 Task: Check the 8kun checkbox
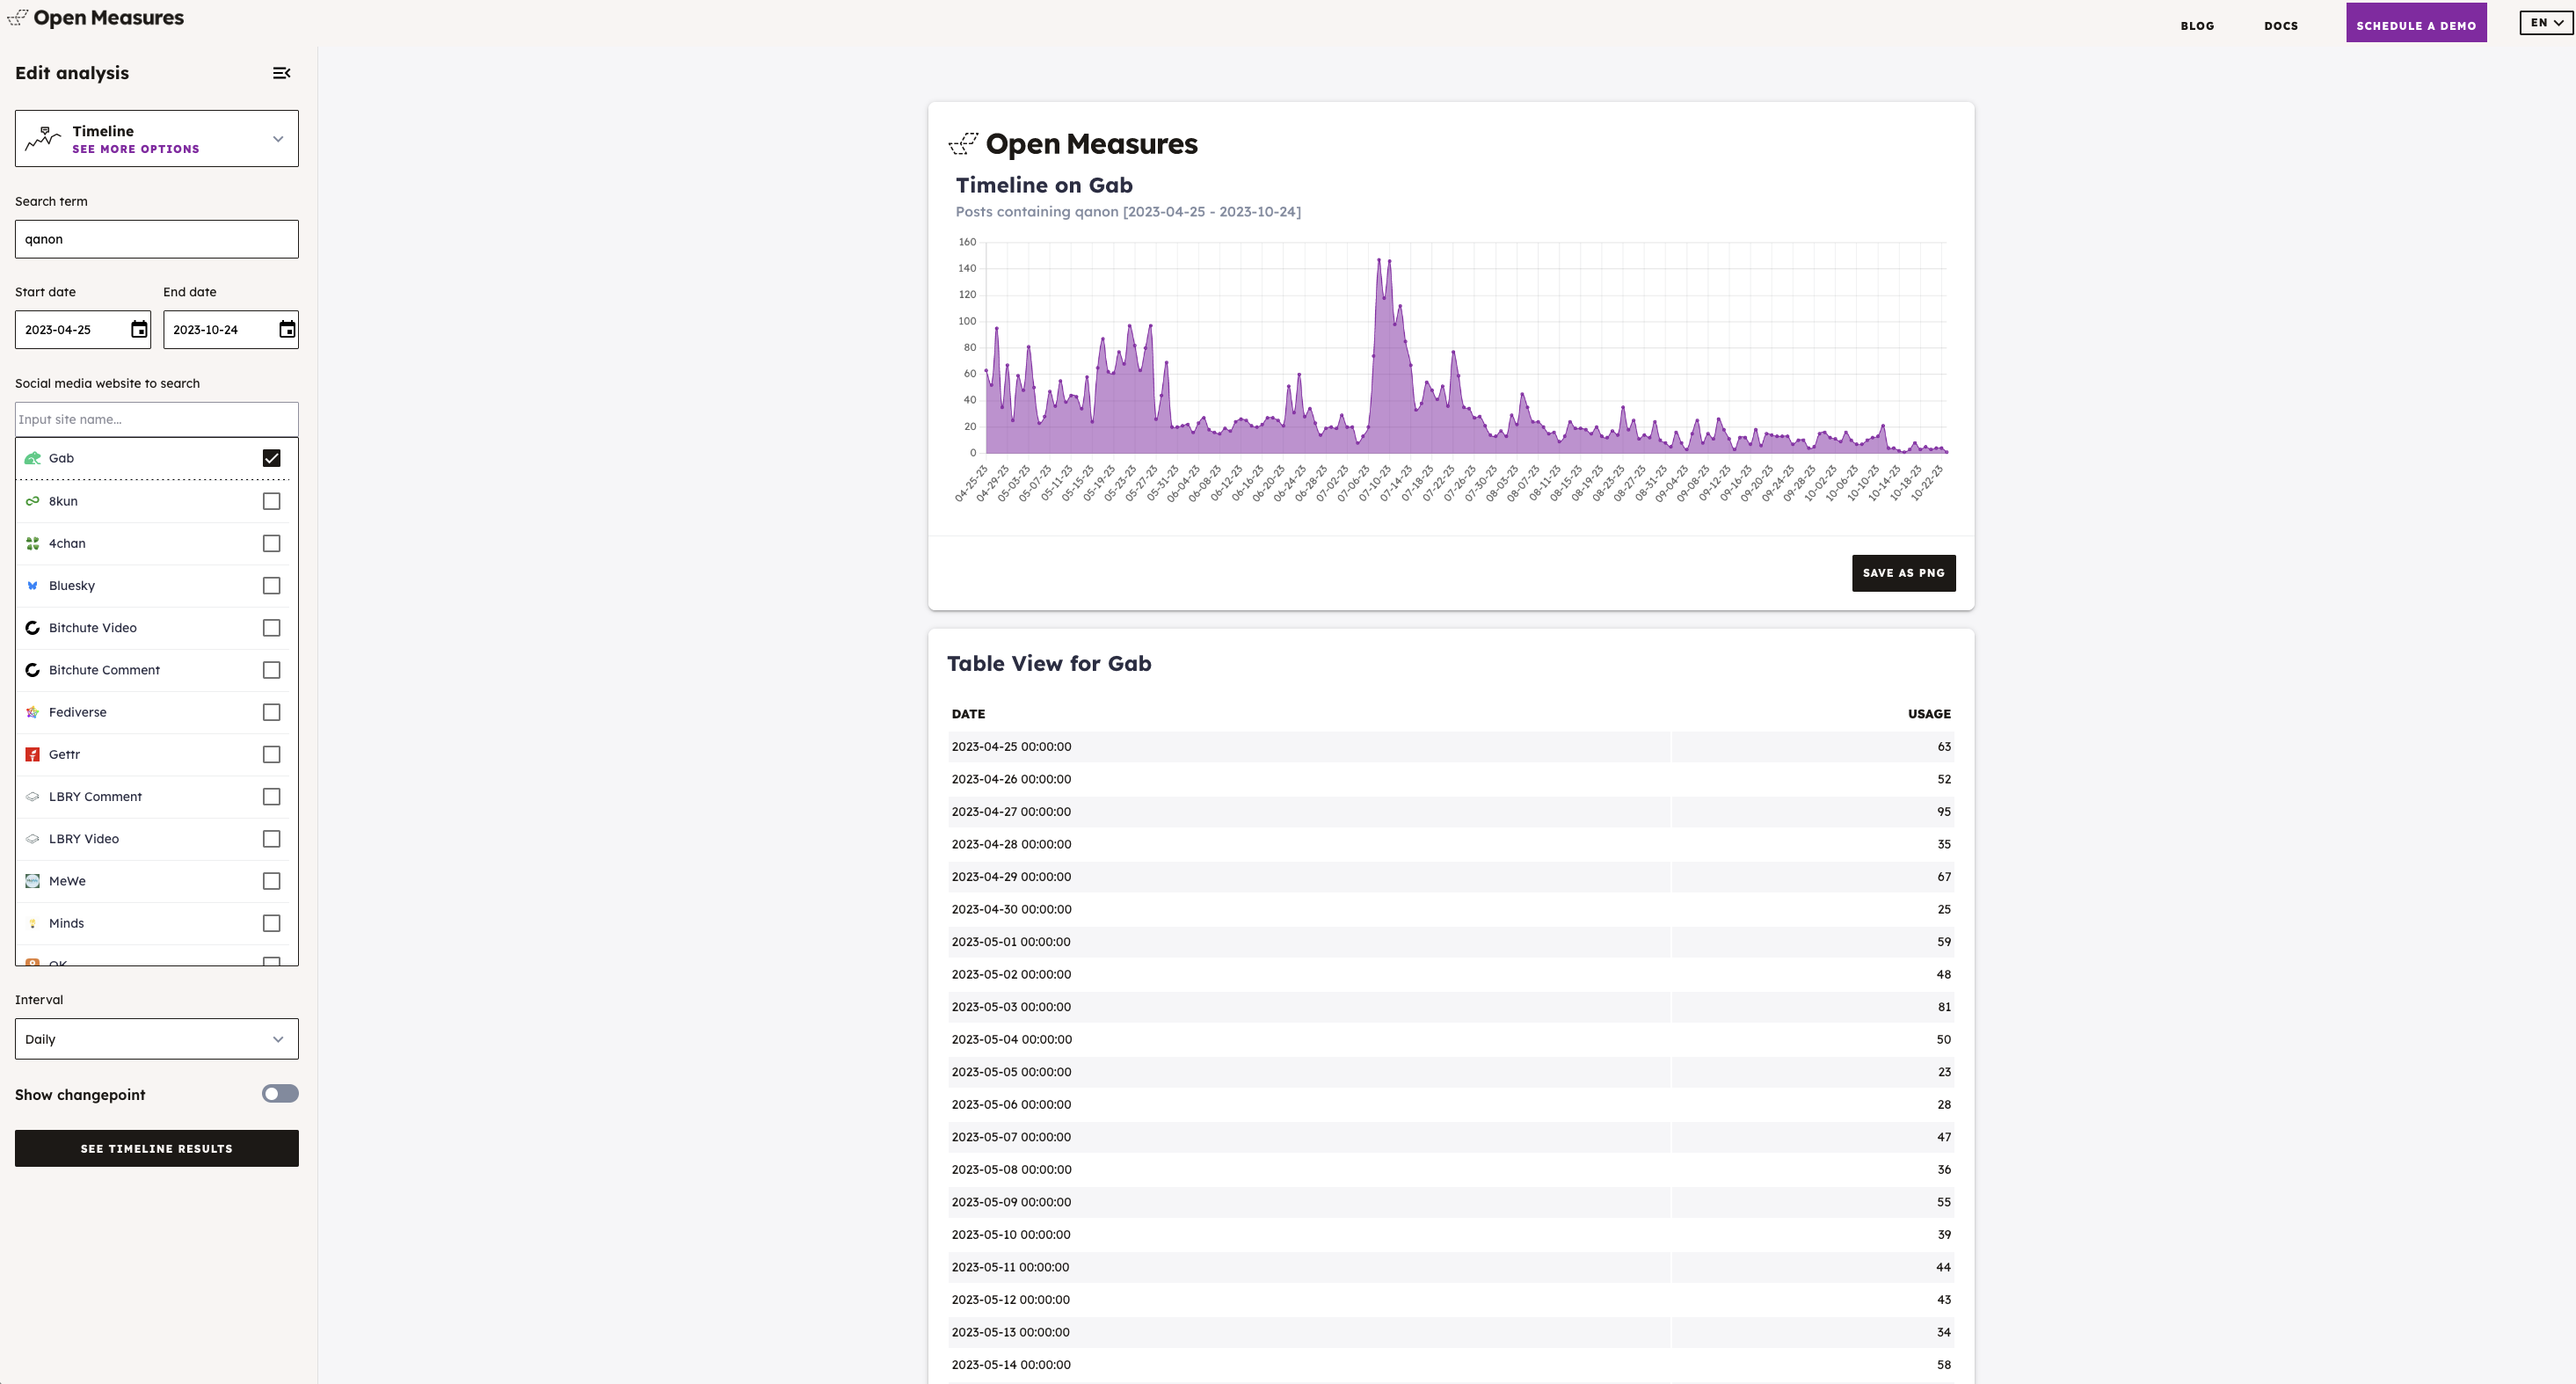[x=271, y=501]
